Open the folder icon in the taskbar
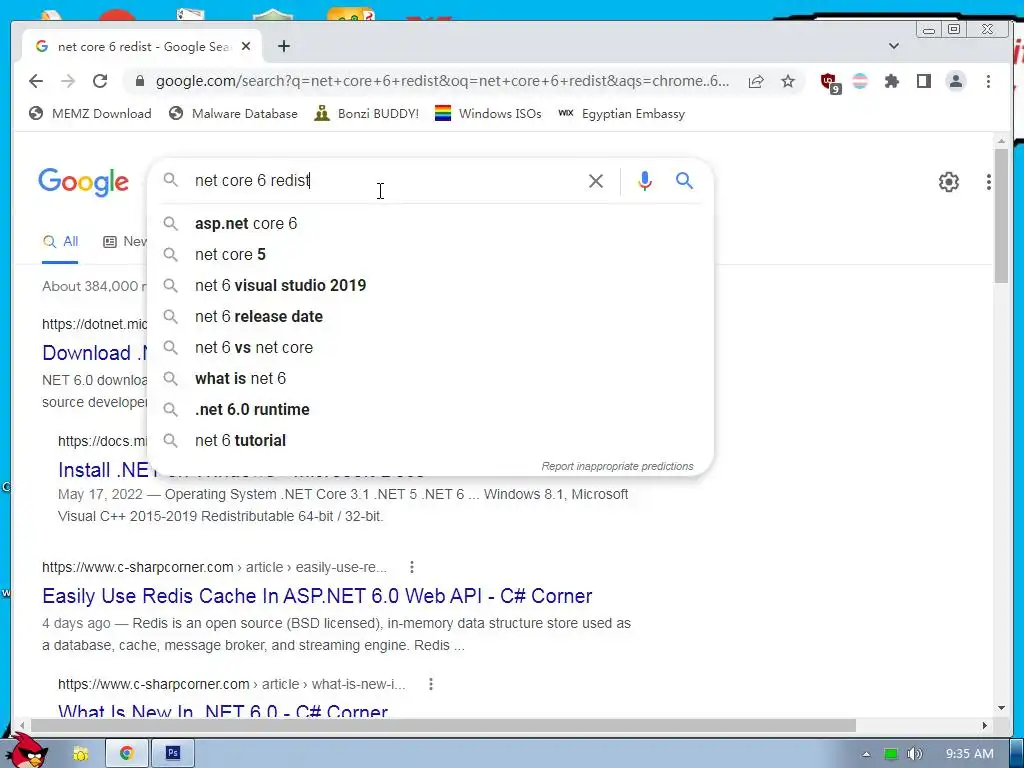 click(80, 754)
